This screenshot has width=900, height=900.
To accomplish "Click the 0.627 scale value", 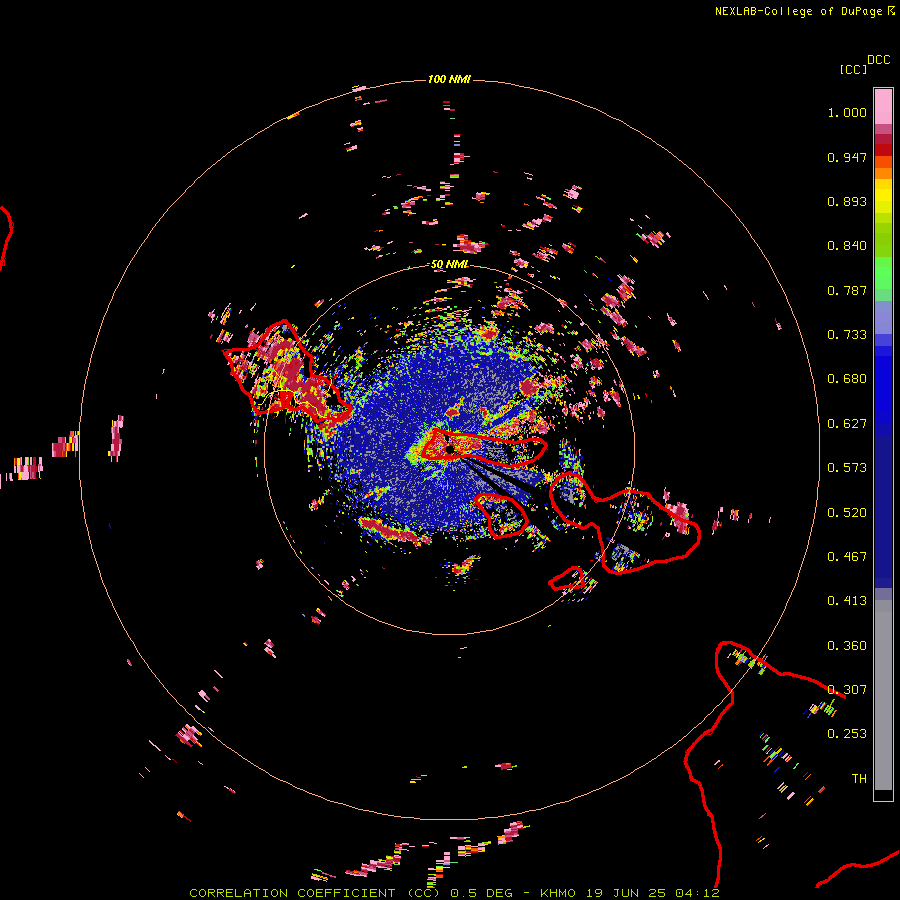I will [847, 424].
